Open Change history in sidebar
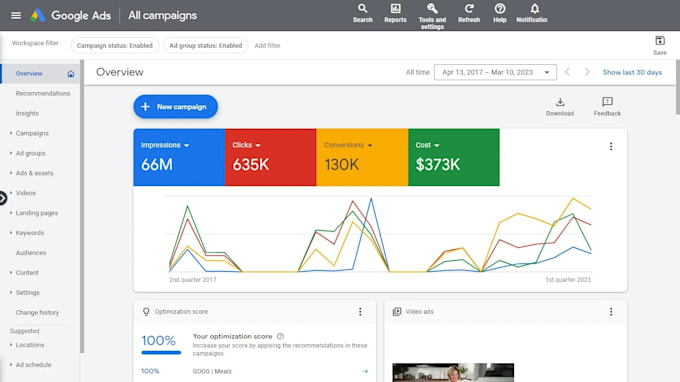The height and width of the screenshot is (382, 680). click(37, 313)
